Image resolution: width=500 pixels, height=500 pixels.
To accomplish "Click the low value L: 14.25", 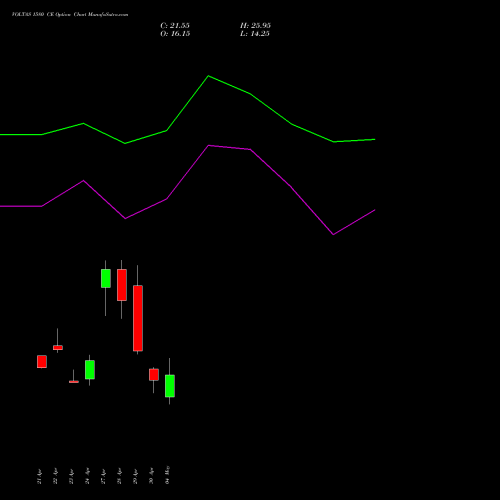I will point(255,34).
